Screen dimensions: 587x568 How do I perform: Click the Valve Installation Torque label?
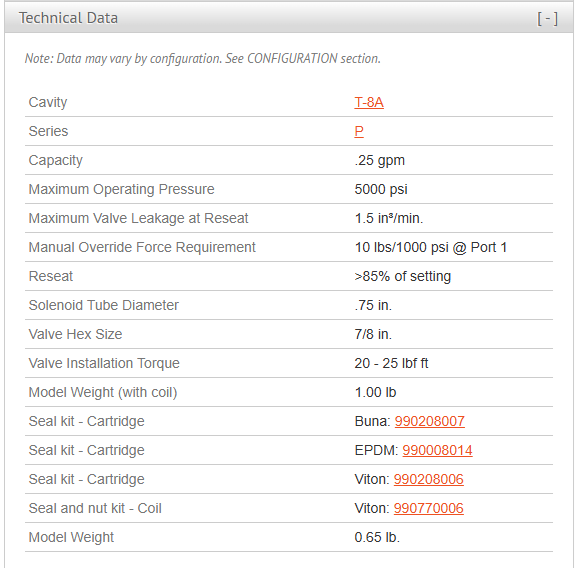104,363
